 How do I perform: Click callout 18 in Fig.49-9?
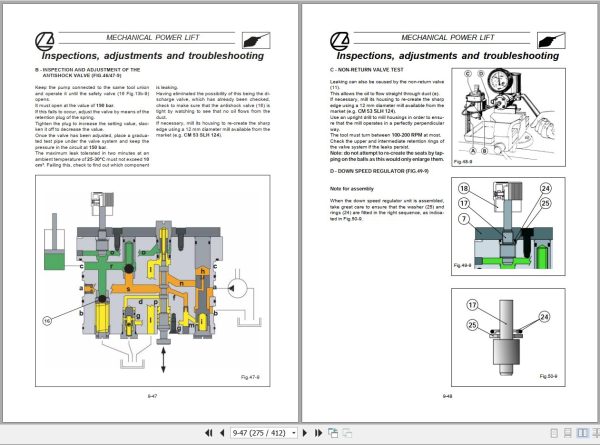(x=464, y=188)
